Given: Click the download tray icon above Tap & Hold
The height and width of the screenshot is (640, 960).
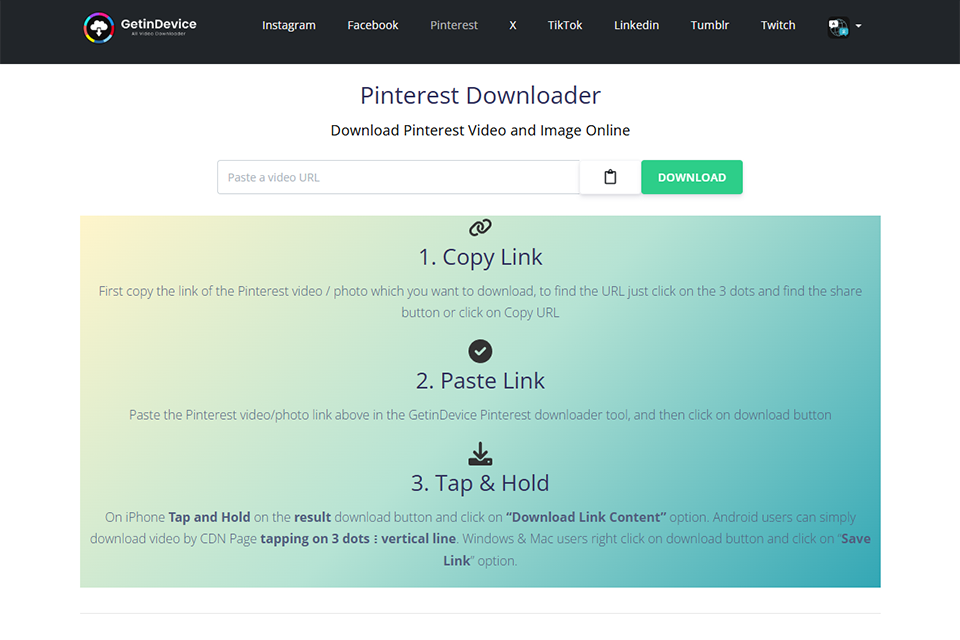Looking at the screenshot, I should pyautogui.click(x=480, y=454).
